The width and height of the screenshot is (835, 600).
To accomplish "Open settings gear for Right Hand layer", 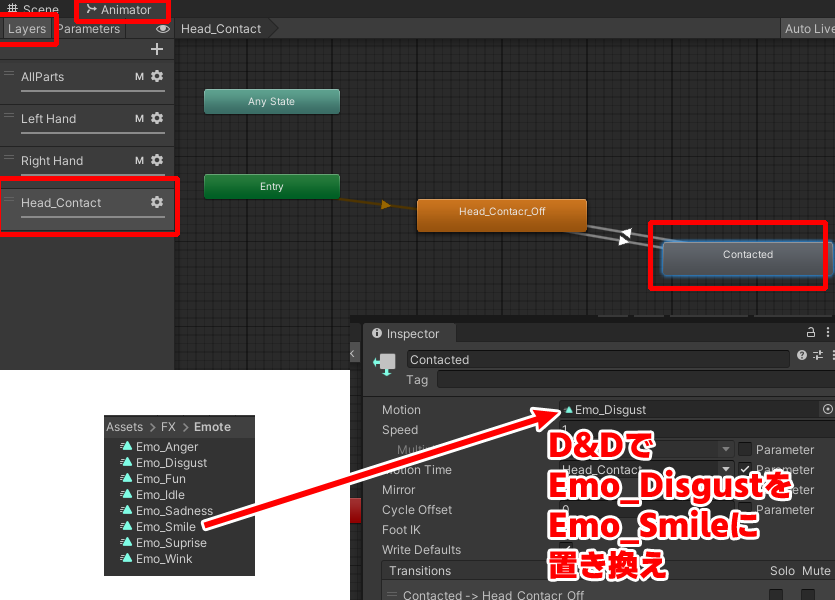I will 157,161.
